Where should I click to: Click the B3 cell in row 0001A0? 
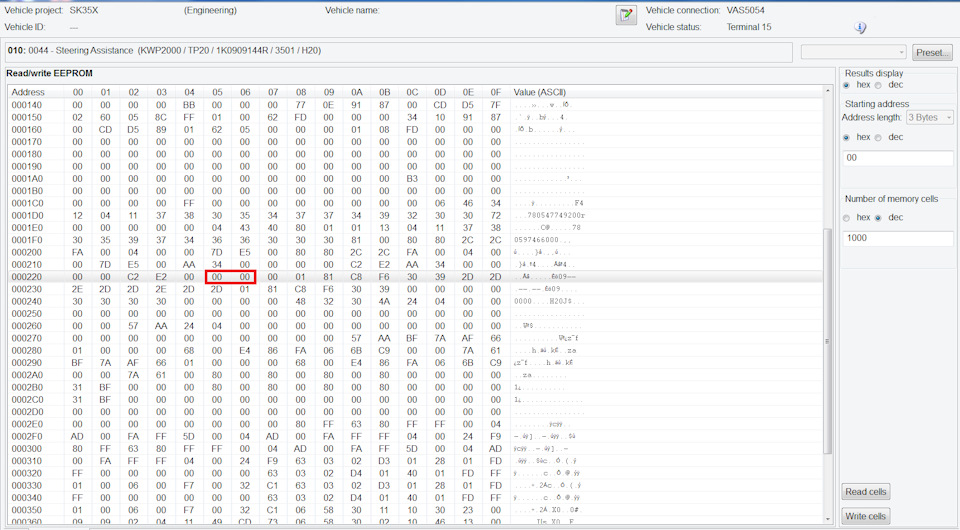pos(412,179)
